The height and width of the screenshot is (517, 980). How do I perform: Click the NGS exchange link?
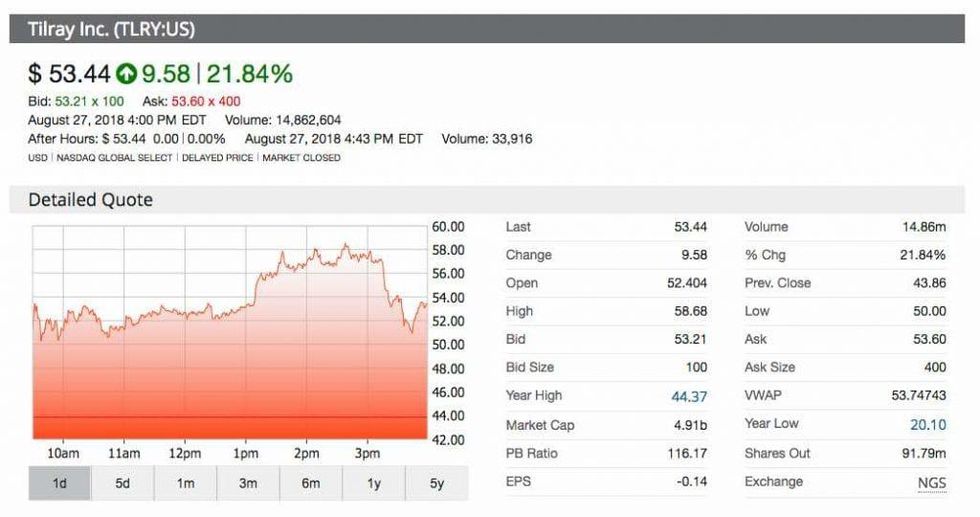[x=931, y=483]
